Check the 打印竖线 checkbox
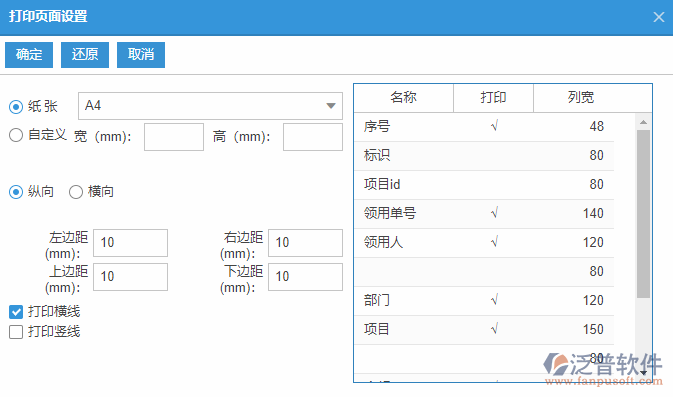The image size is (673, 397). coord(16,332)
